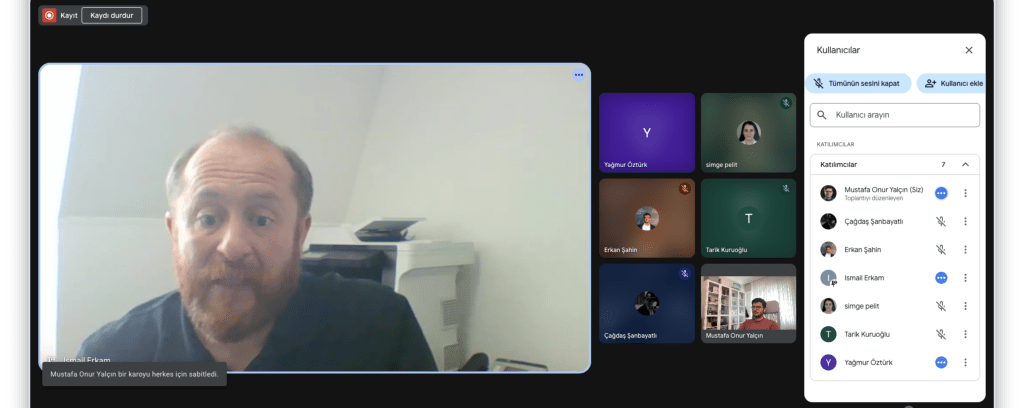Toggle Tarık Kuruoğlu's muted mic in list
This screenshot has width=1024, height=408.
[x=941, y=334]
